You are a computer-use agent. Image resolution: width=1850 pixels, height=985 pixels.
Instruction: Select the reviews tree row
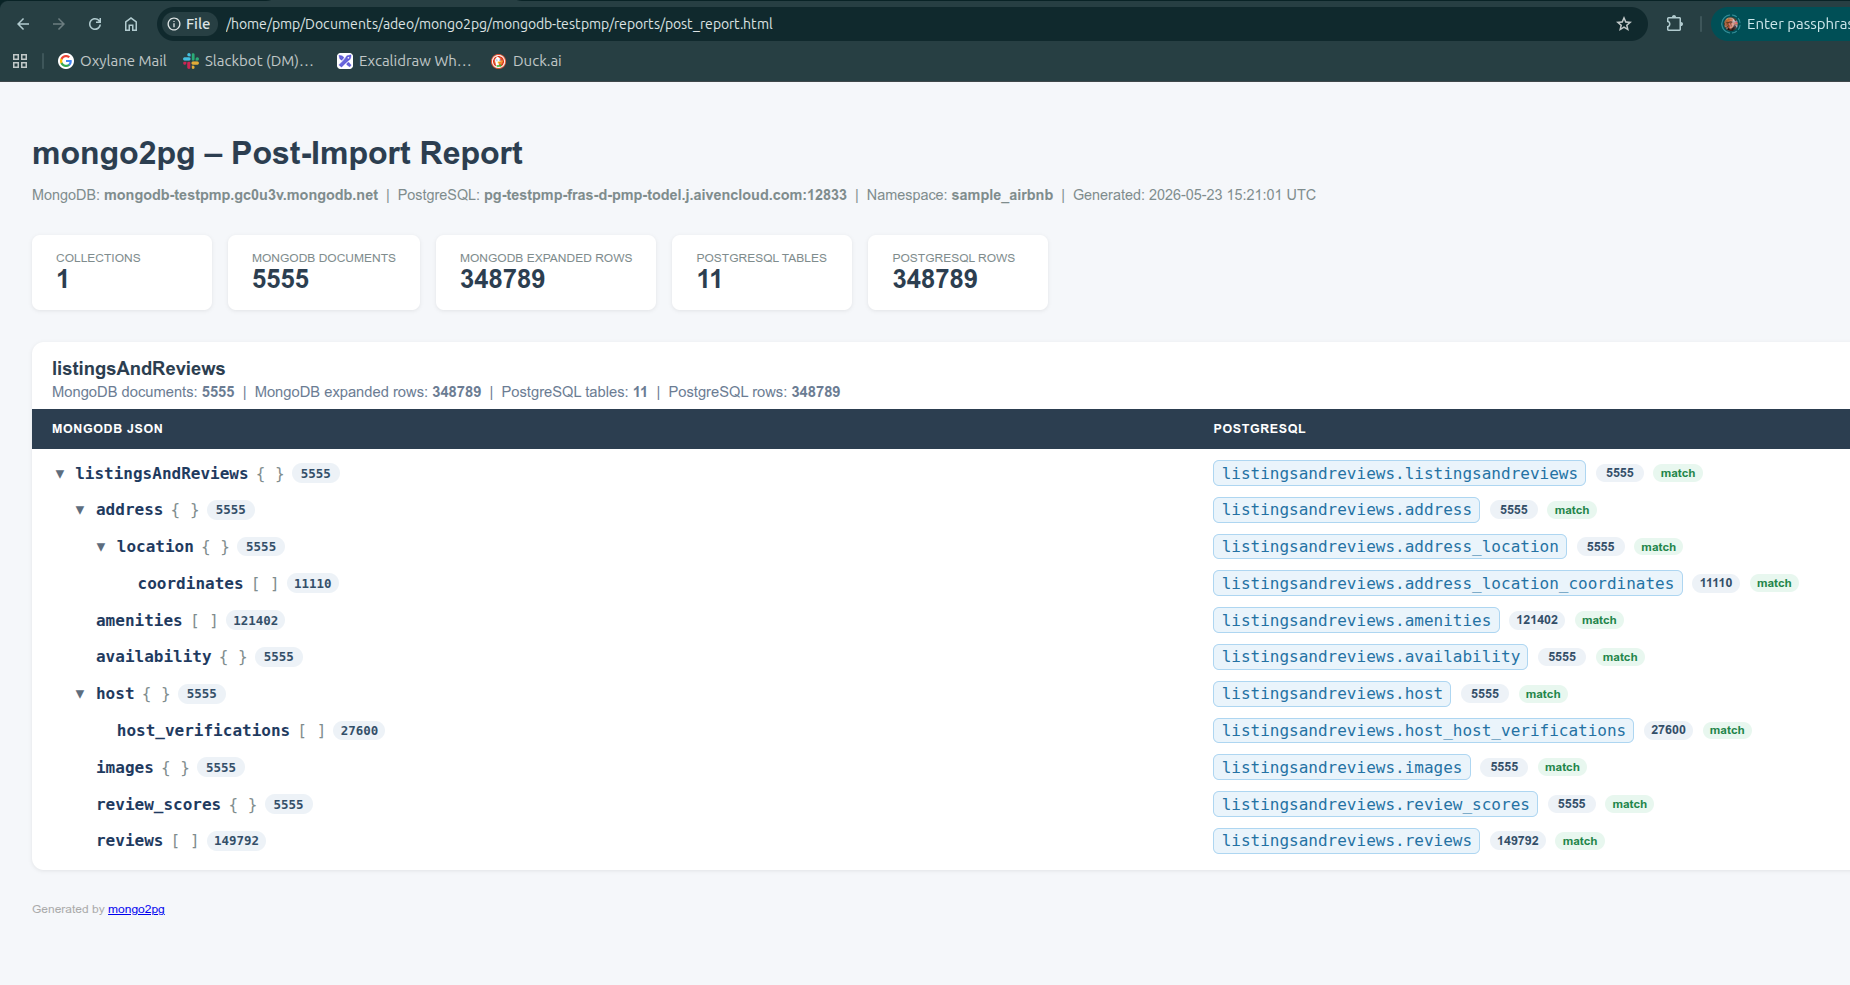click(x=180, y=841)
